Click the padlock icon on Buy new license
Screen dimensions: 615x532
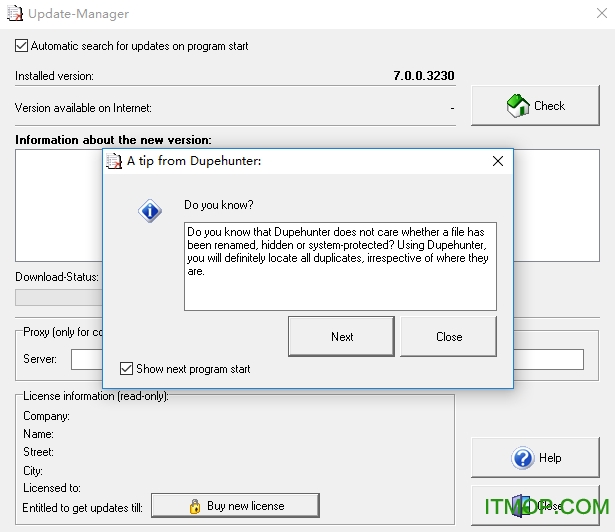(194, 506)
